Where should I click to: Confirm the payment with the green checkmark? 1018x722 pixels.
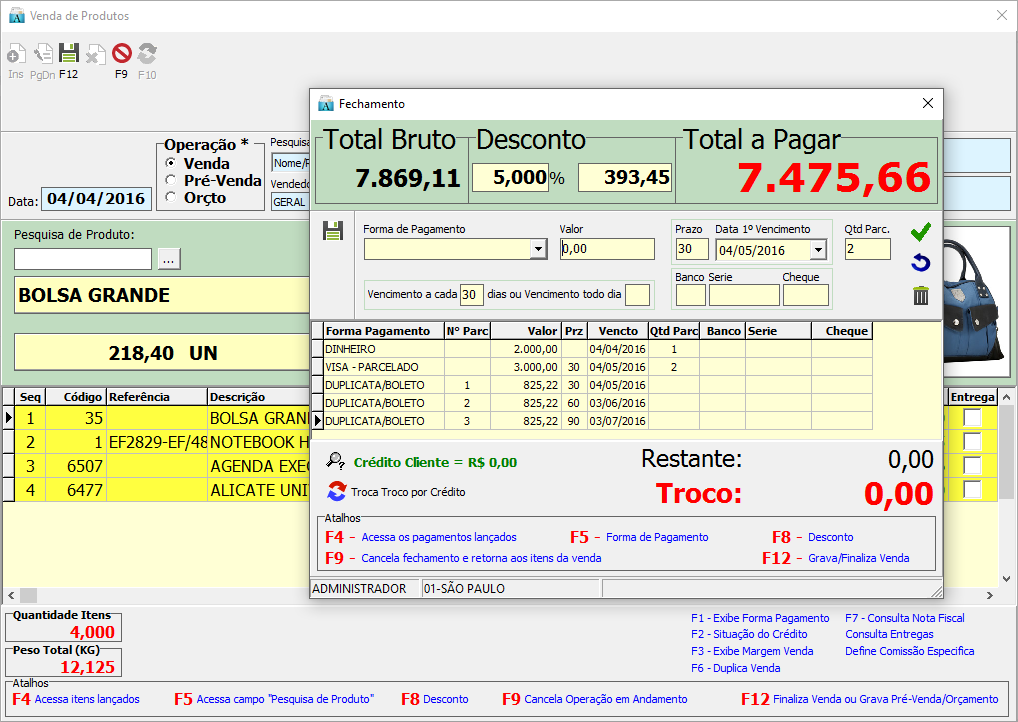click(x=920, y=232)
